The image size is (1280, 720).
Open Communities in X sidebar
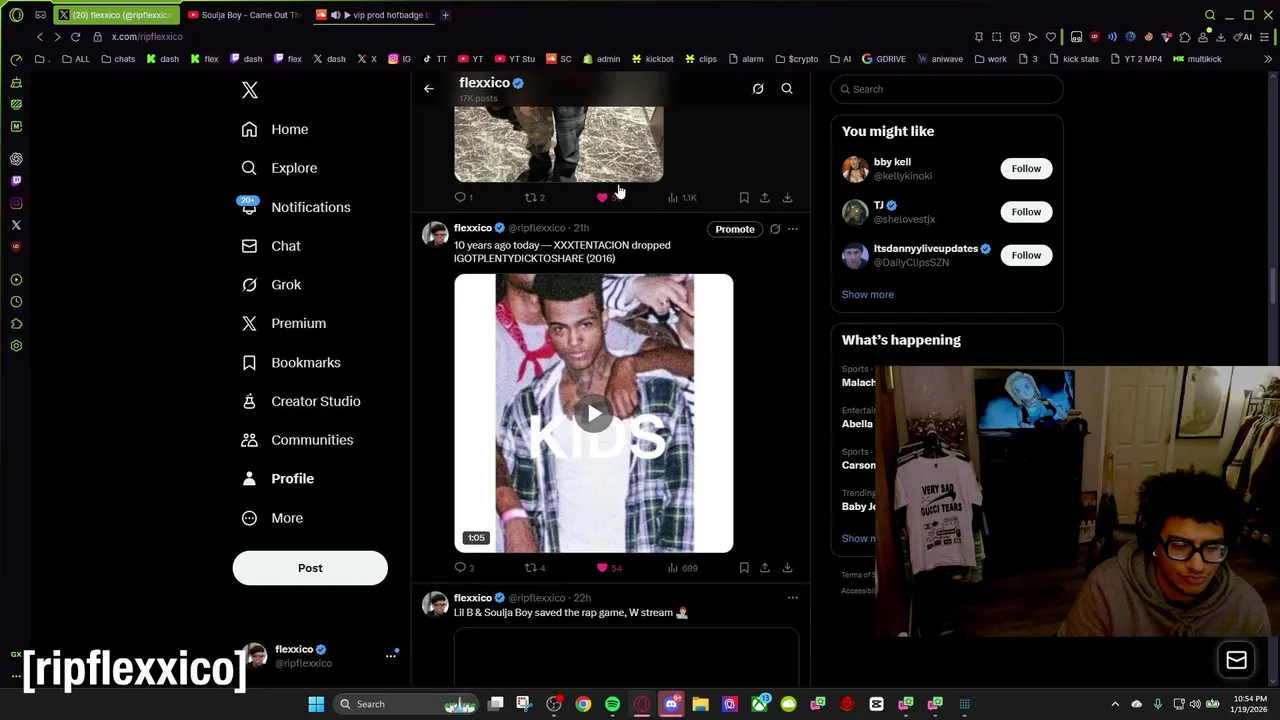(x=297, y=440)
